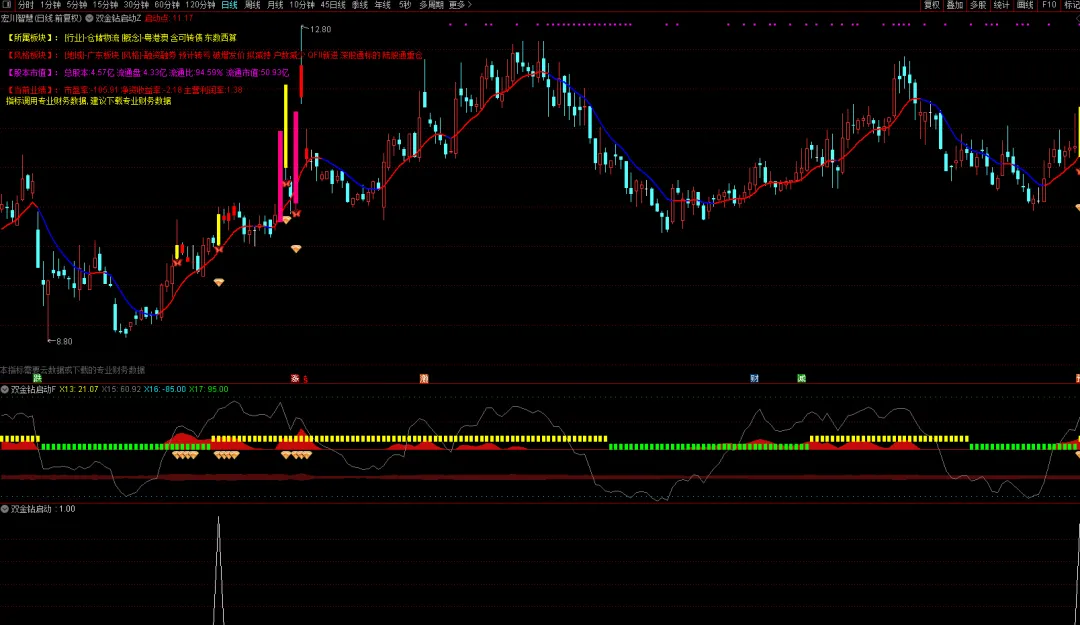Click the green 跌 event marker
1080x625 pixels.
point(37,378)
